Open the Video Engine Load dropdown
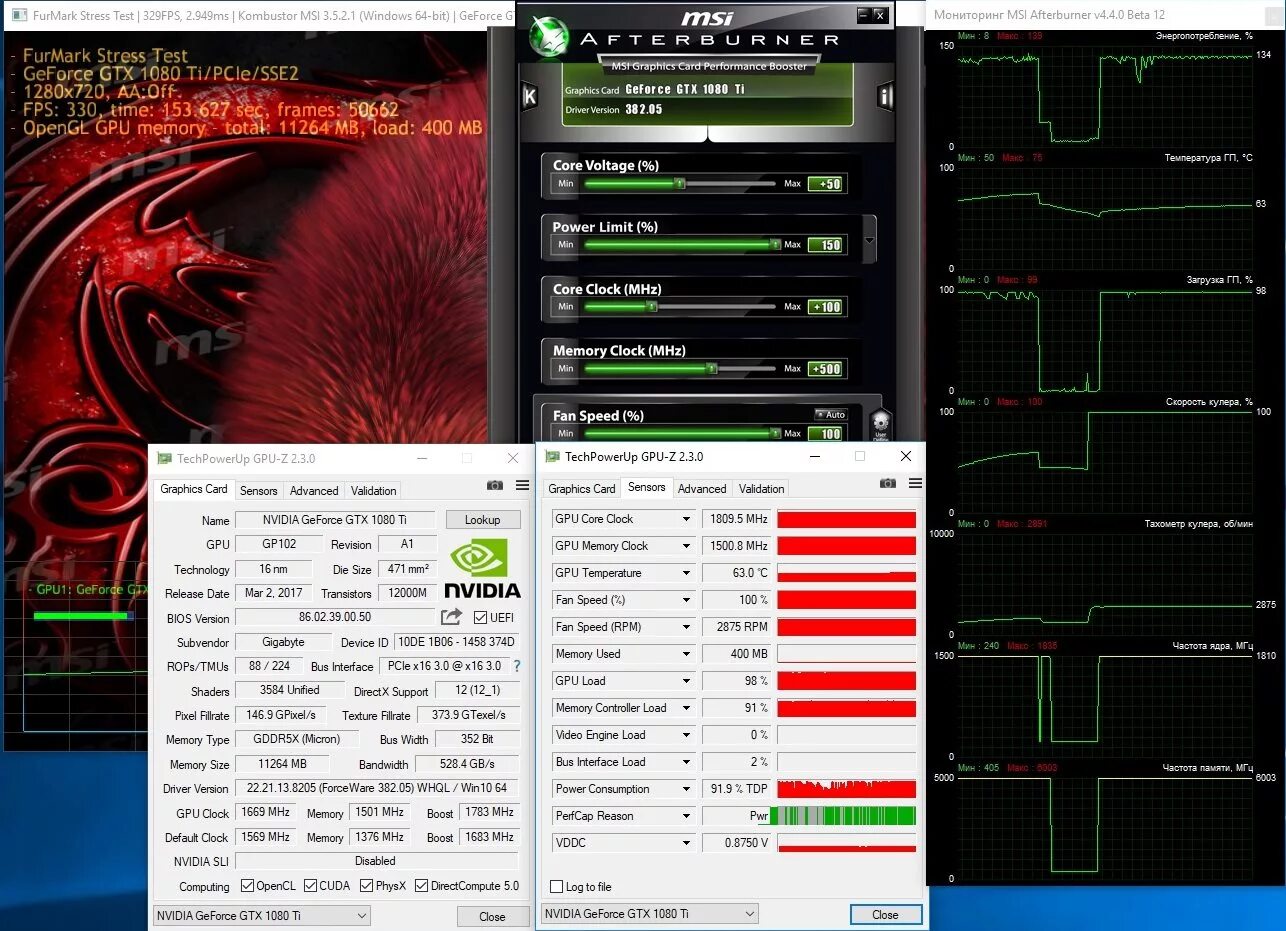The width and height of the screenshot is (1286, 931). pyautogui.click(x=686, y=735)
